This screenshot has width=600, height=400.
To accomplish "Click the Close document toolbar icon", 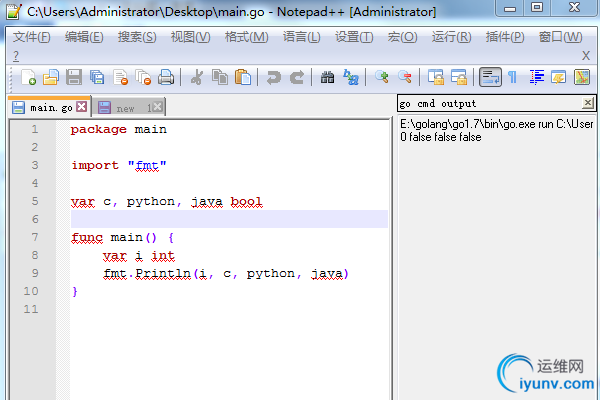I will click(x=120, y=77).
